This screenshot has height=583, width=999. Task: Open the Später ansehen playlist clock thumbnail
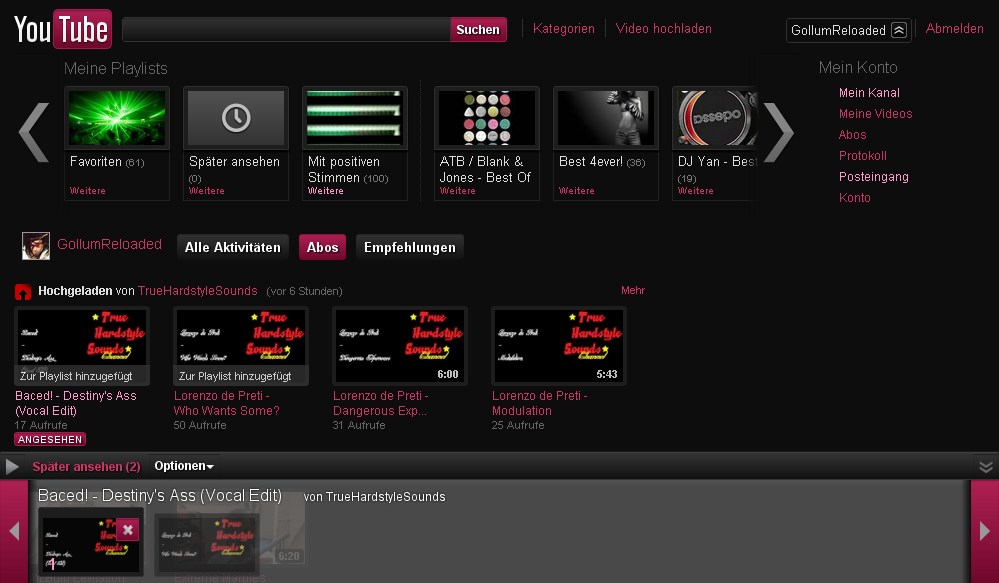[236, 118]
